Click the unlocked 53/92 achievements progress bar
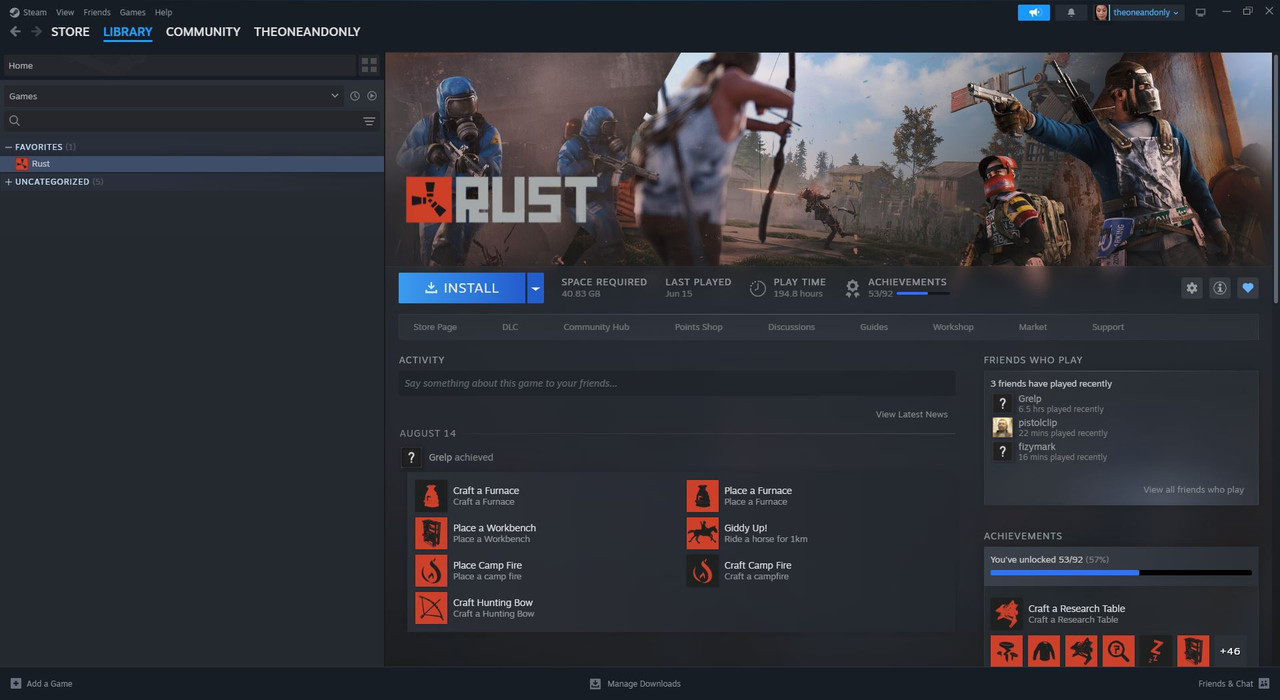This screenshot has height=700, width=1280. tap(1121, 572)
